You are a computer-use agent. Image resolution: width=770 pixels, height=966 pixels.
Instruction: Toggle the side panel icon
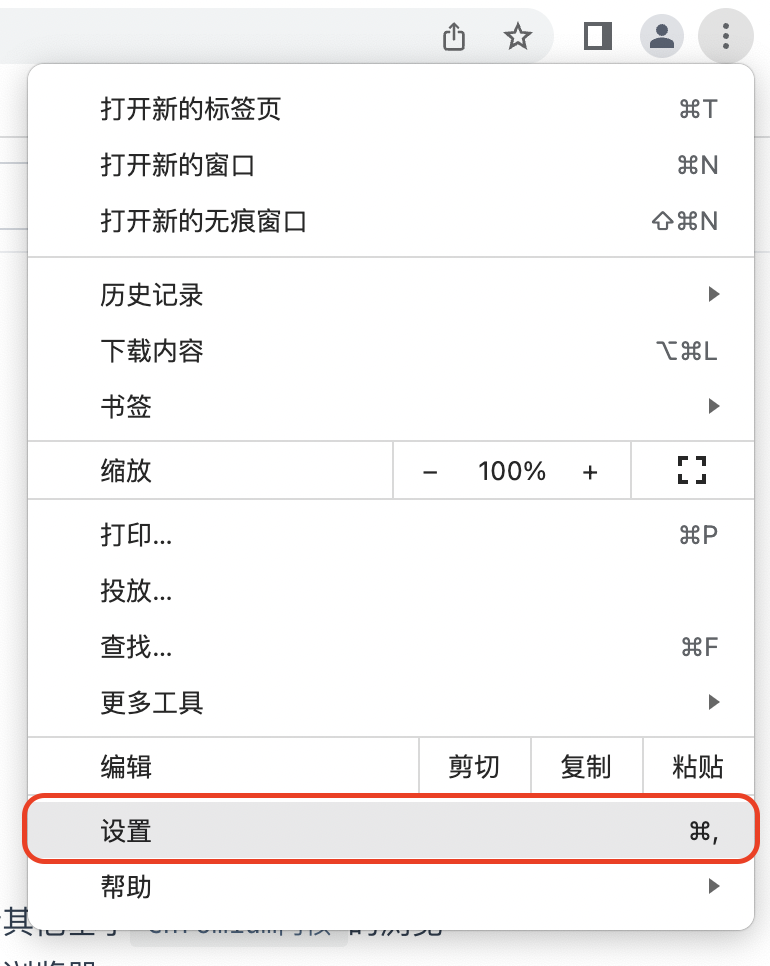598,37
